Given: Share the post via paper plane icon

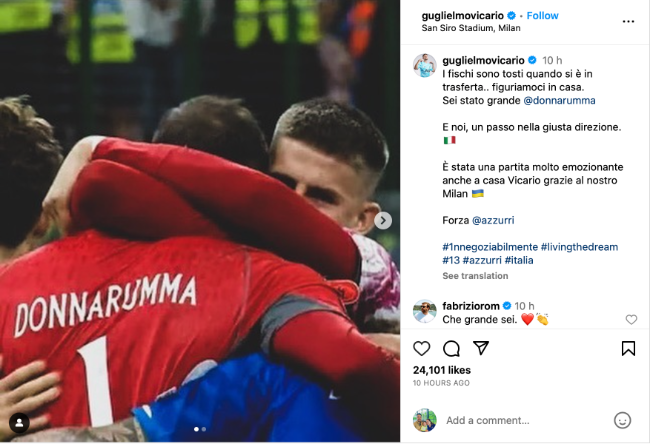Looking at the screenshot, I should [x=481, y=348].
